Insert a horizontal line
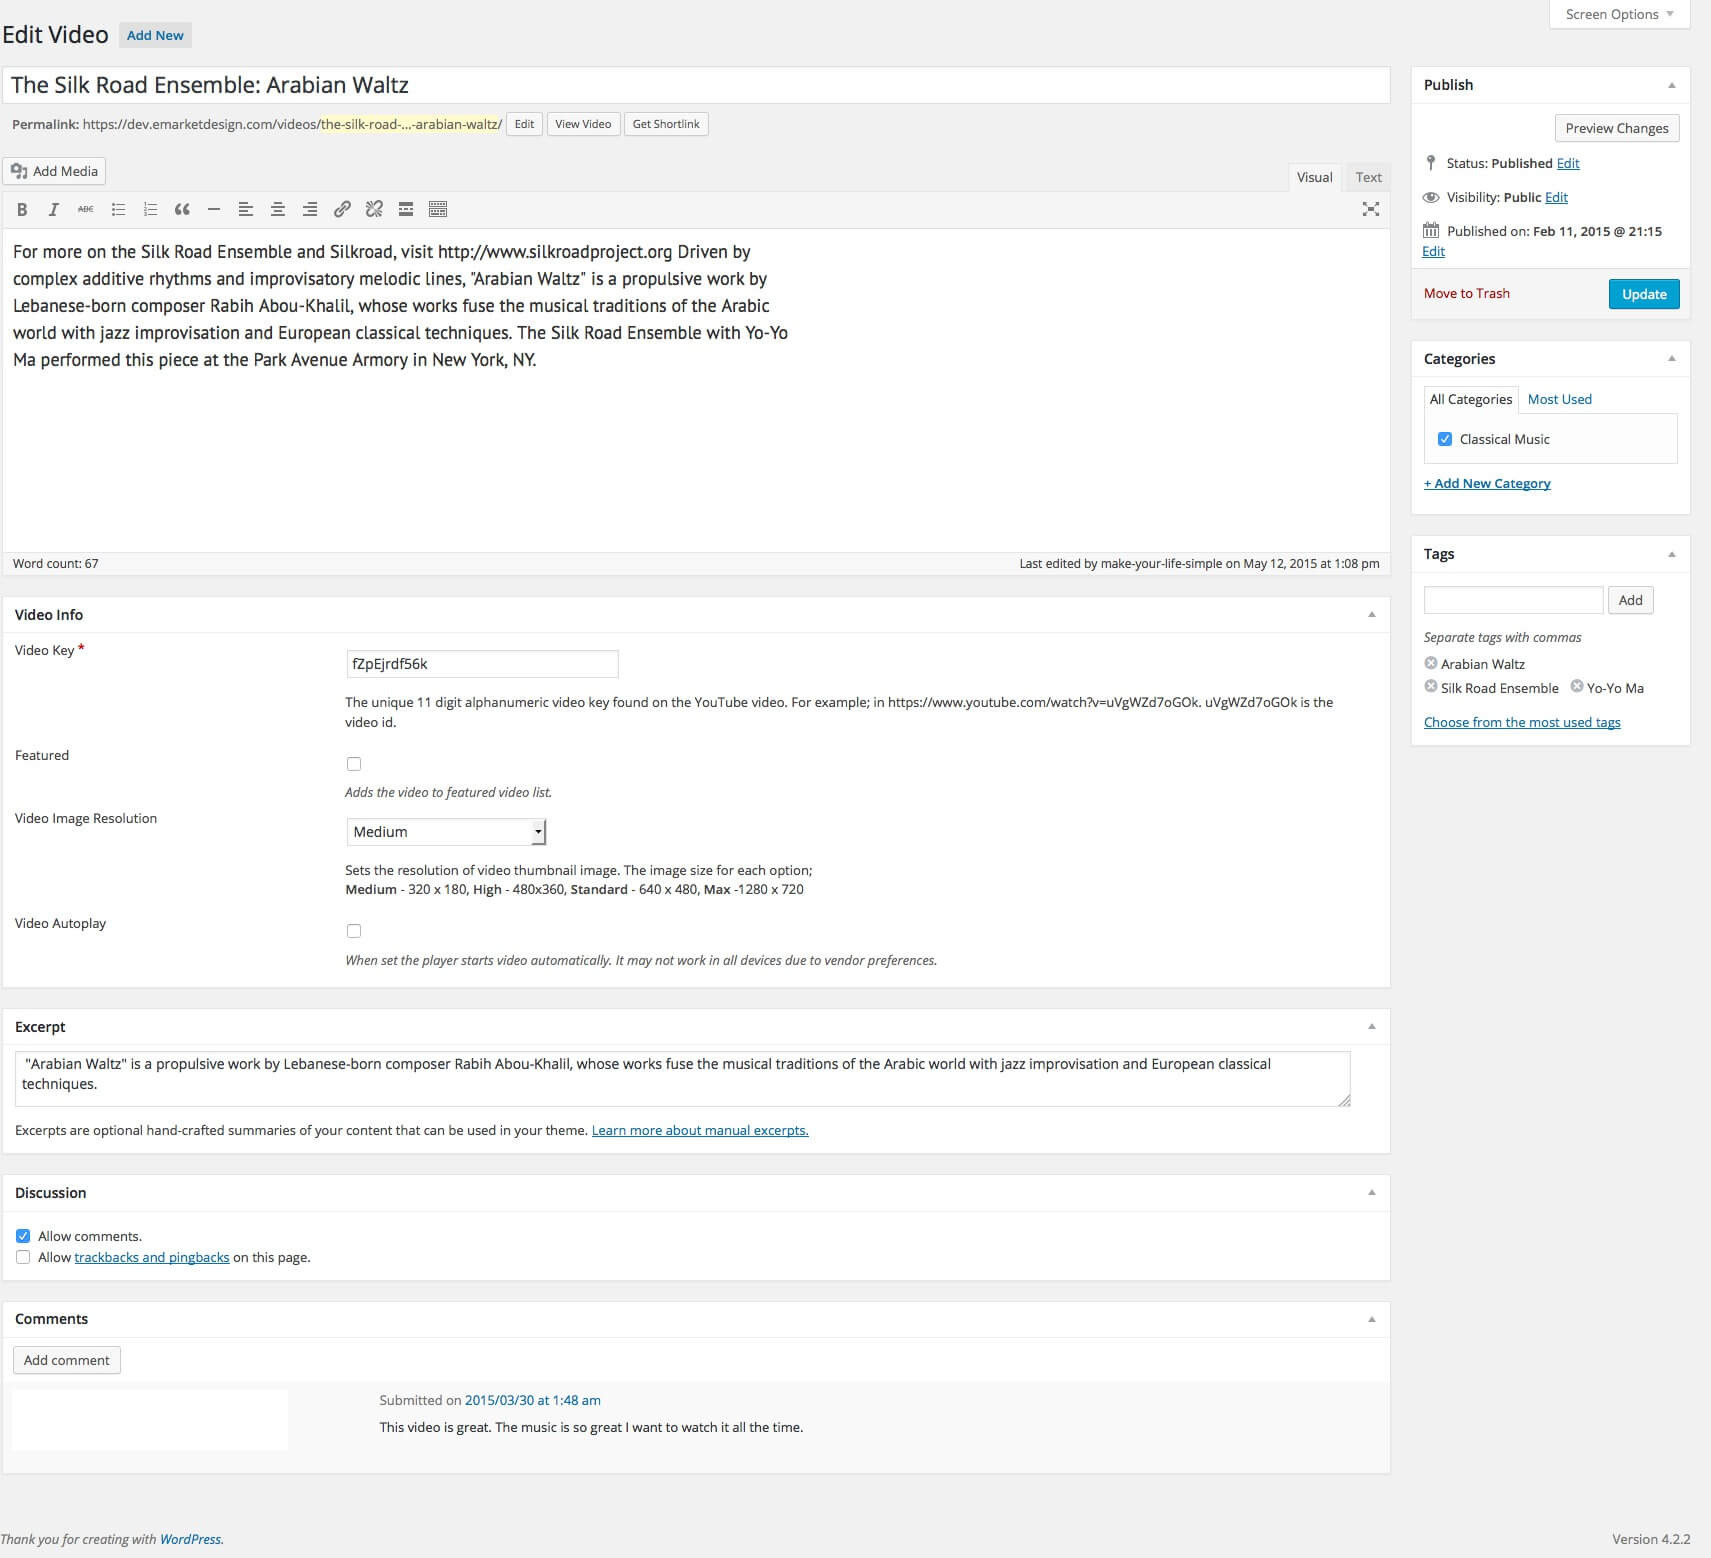The height and width of the screenshot is (1558, 1711). click(x=213, y=209)
